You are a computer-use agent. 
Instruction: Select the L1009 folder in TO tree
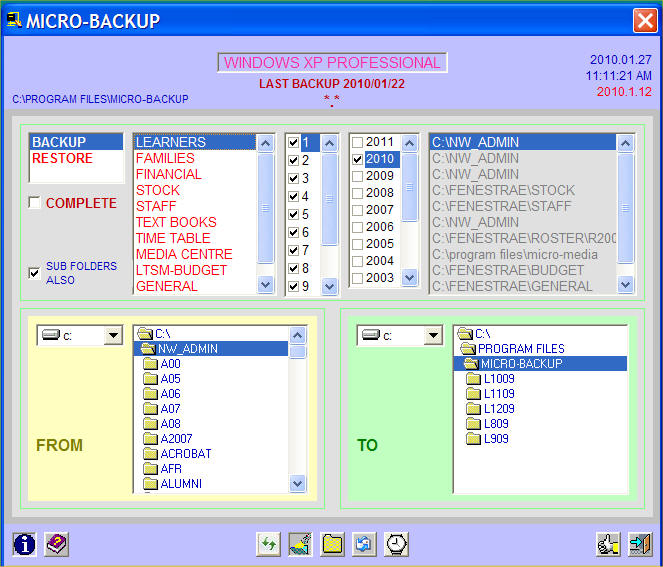pos(499,379)
